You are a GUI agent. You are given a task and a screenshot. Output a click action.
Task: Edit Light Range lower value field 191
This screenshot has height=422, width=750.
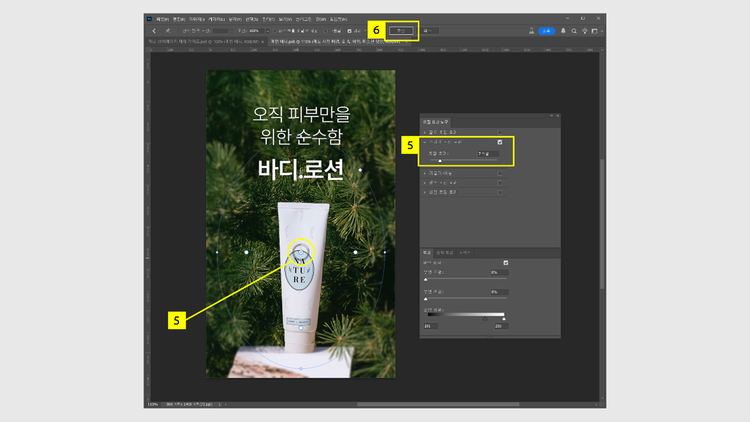click(x=431, y=326)
